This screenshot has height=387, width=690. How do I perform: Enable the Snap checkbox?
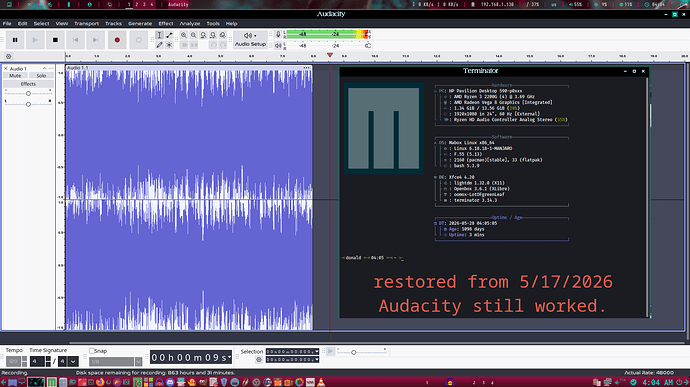[92, 351]
